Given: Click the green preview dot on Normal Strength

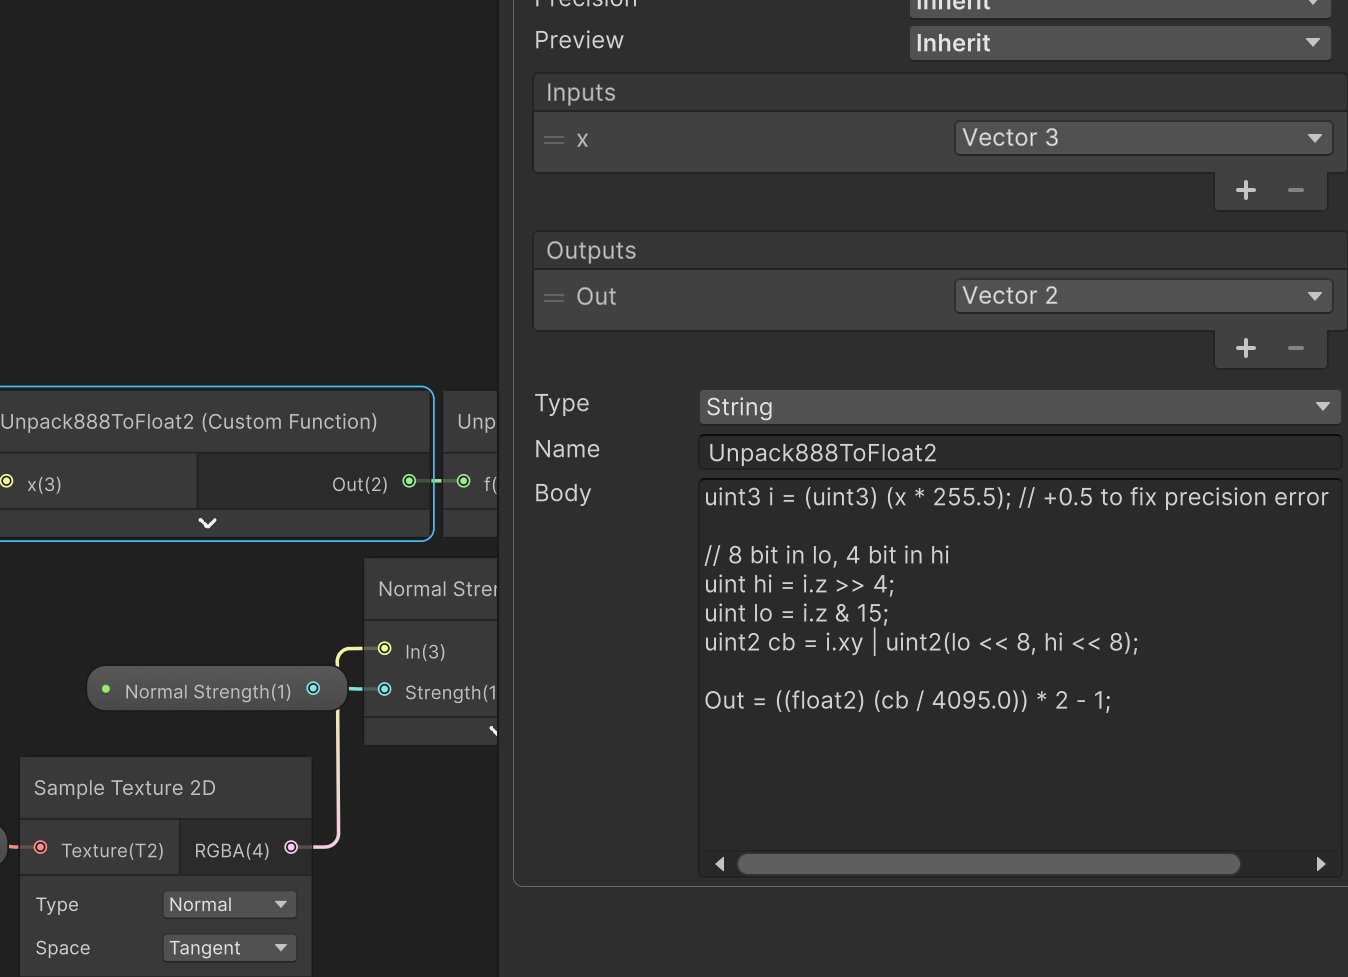Looking at the screenshot, I should tap(106, 688).
